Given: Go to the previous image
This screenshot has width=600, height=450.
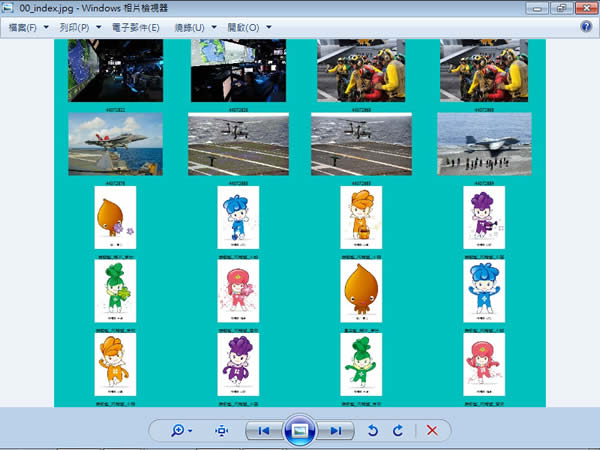Looking at the screenshot, I should click(x=263, y=430).
